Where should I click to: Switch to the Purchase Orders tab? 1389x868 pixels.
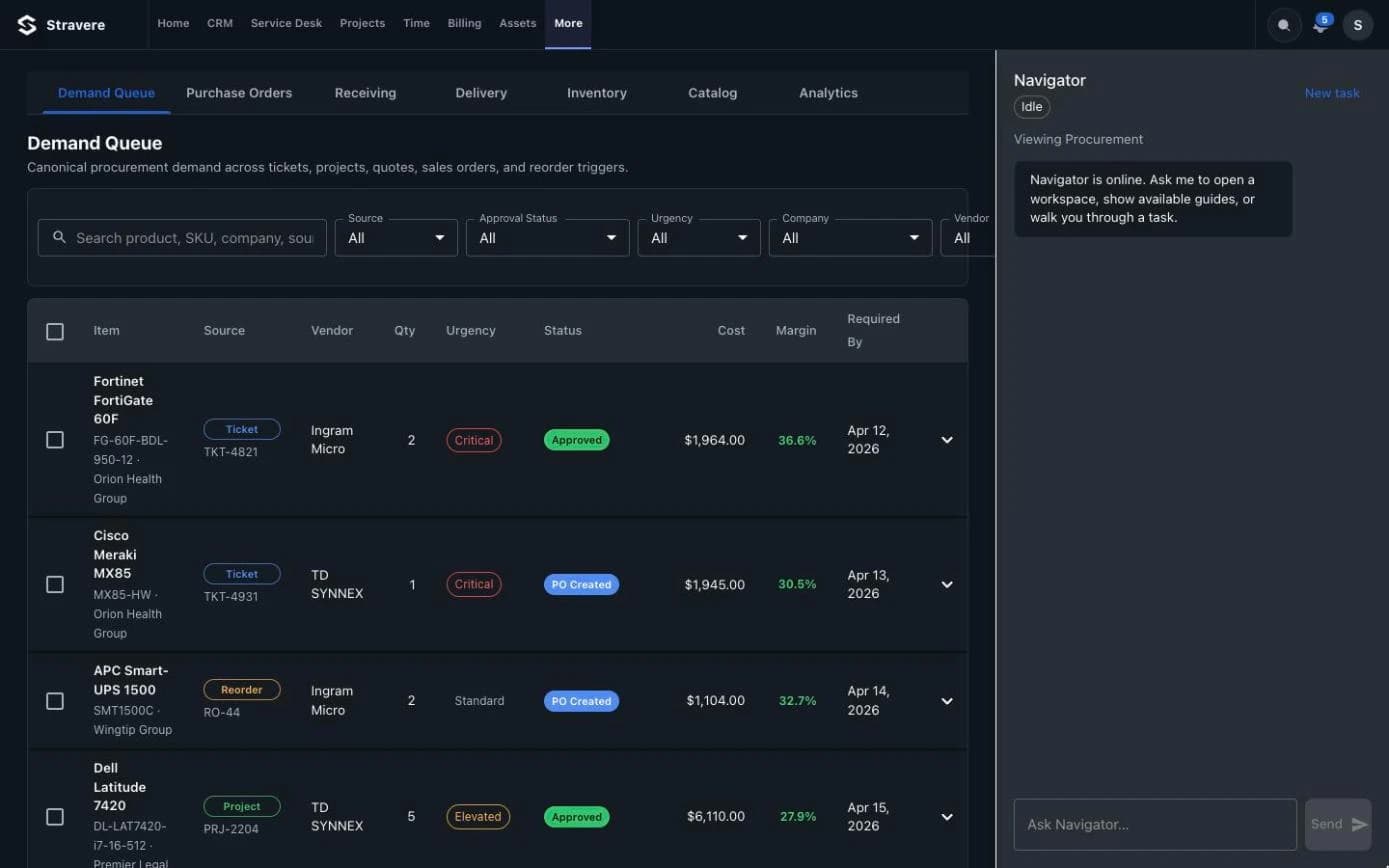click(239, 93)
